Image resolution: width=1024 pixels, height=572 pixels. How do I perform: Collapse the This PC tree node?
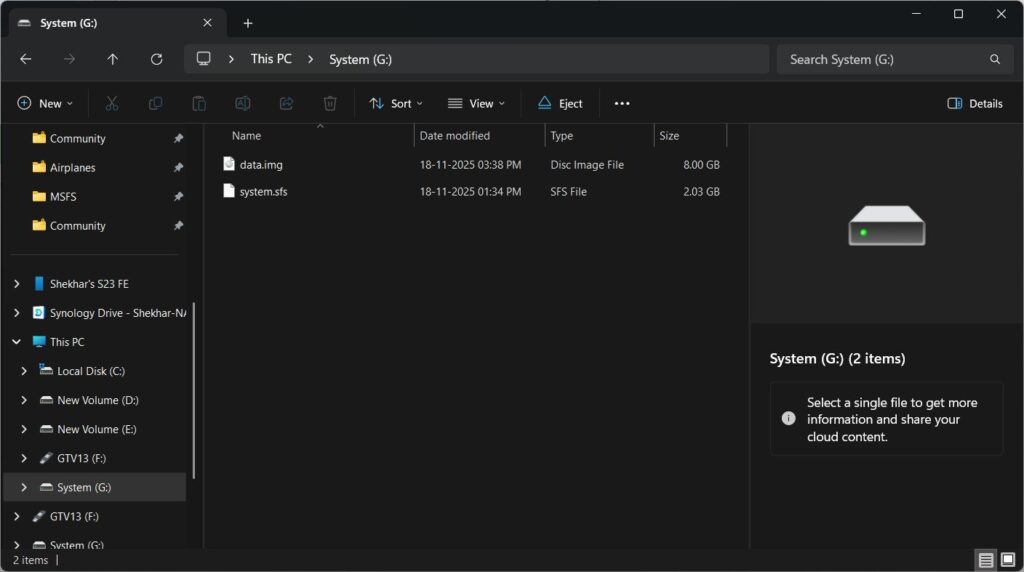(x=17, y=342)
